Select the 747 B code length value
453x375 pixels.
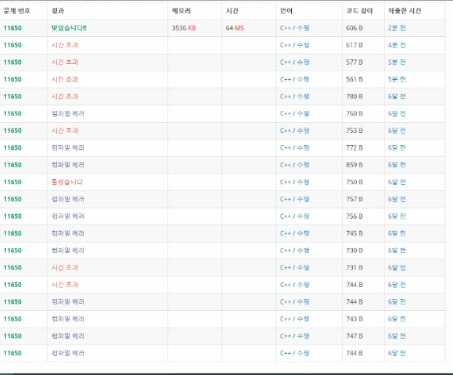click(x=354, y=336)
